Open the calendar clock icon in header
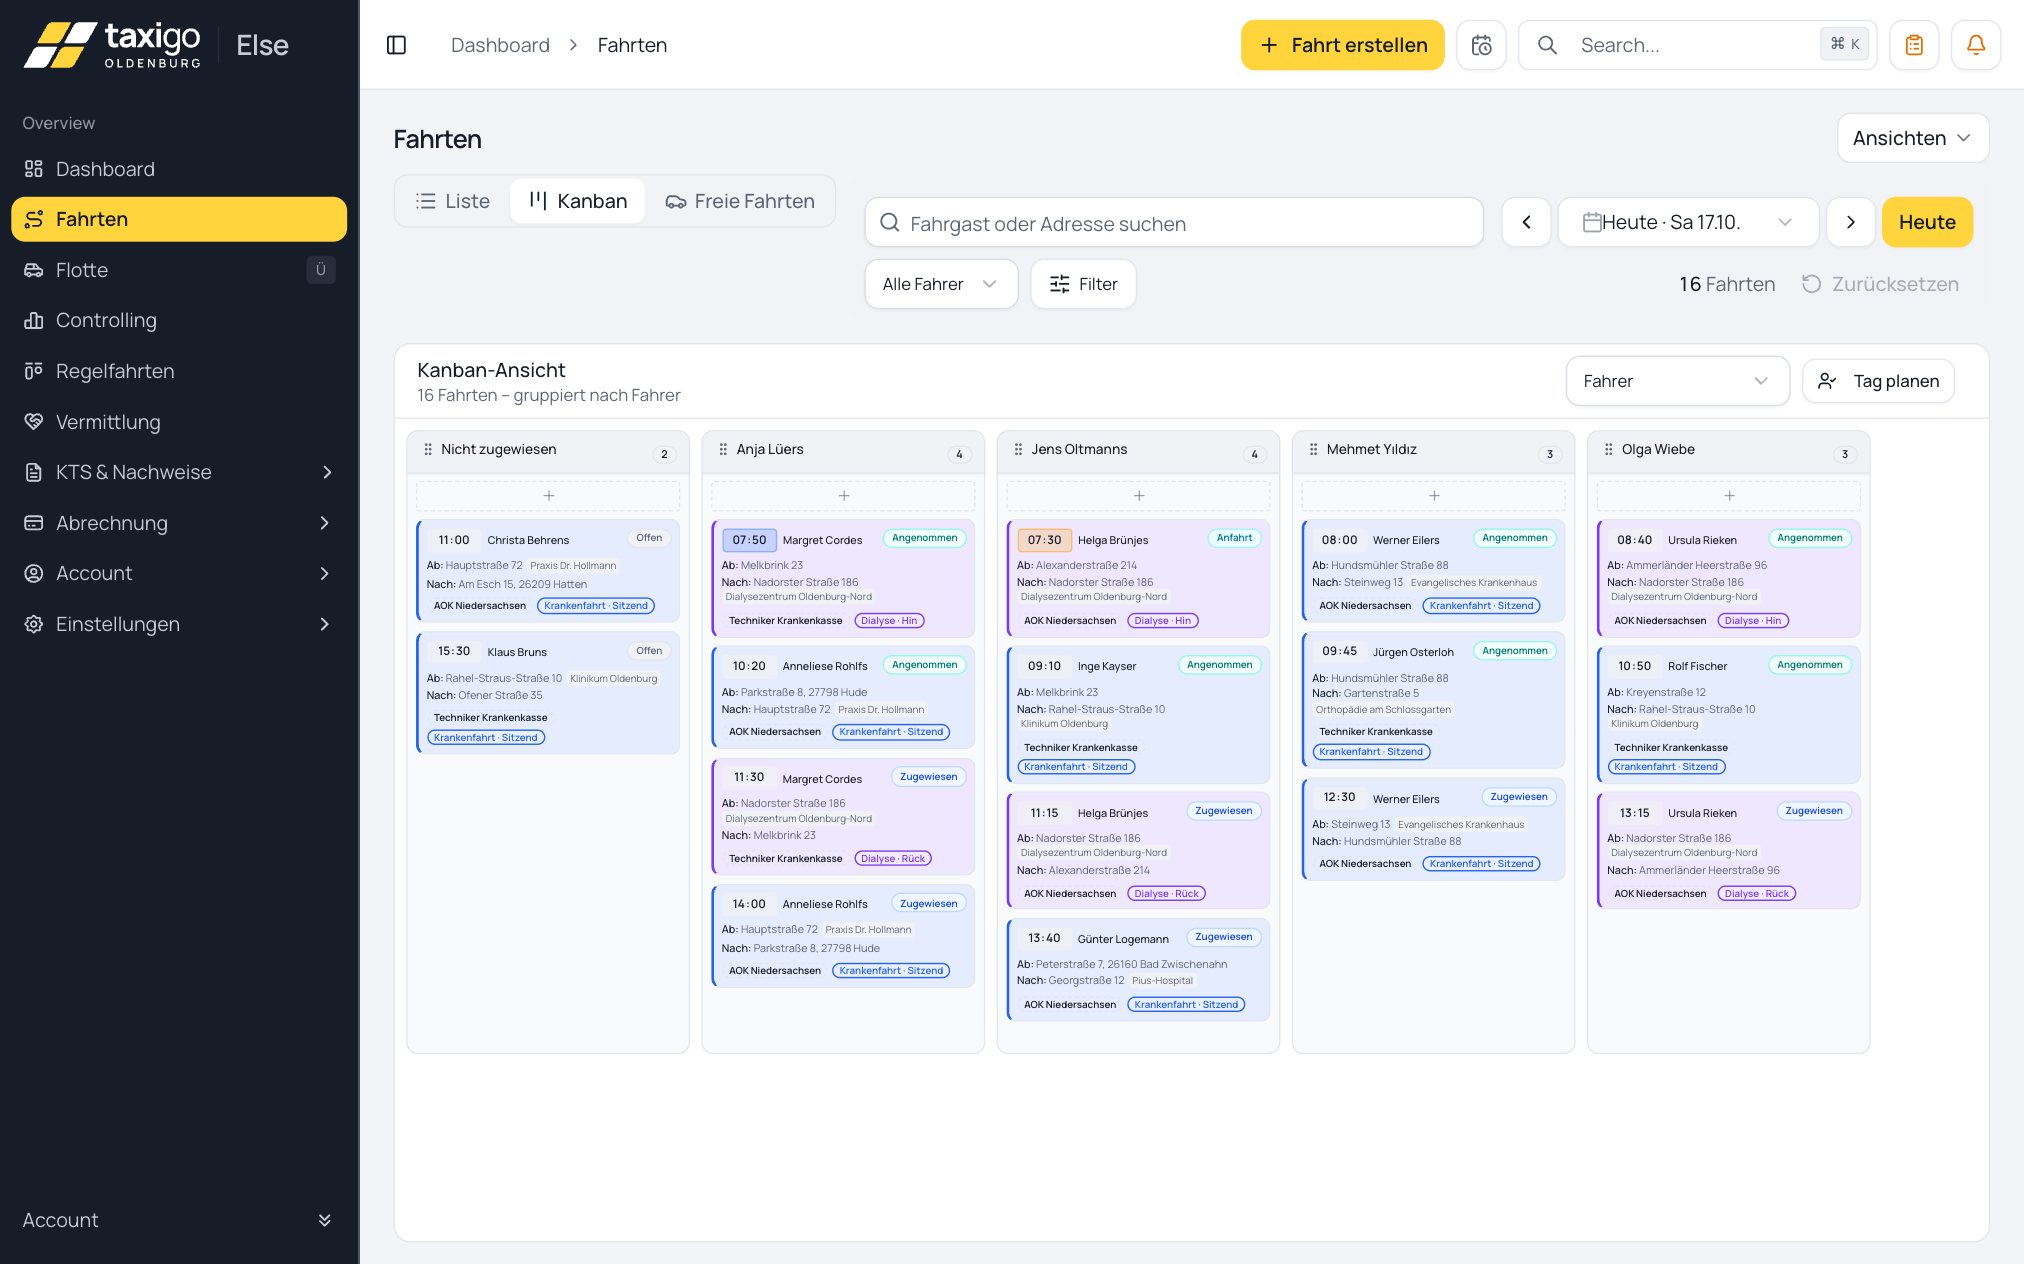Viewport: 2024px width, 1264px height. [x=1481, y=45]
